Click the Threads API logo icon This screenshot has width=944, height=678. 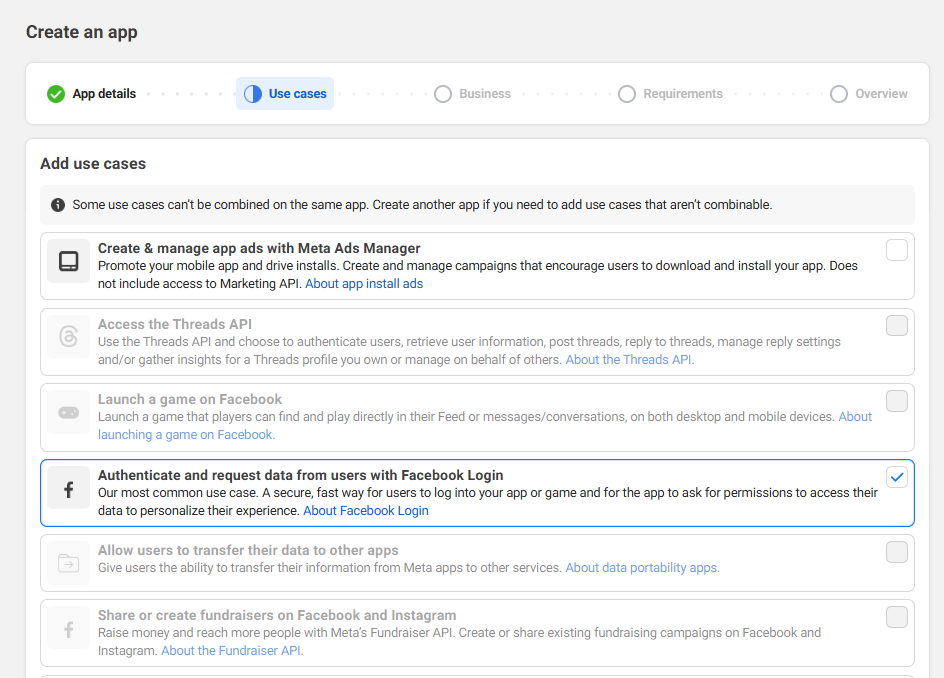(x=68, y=337)
